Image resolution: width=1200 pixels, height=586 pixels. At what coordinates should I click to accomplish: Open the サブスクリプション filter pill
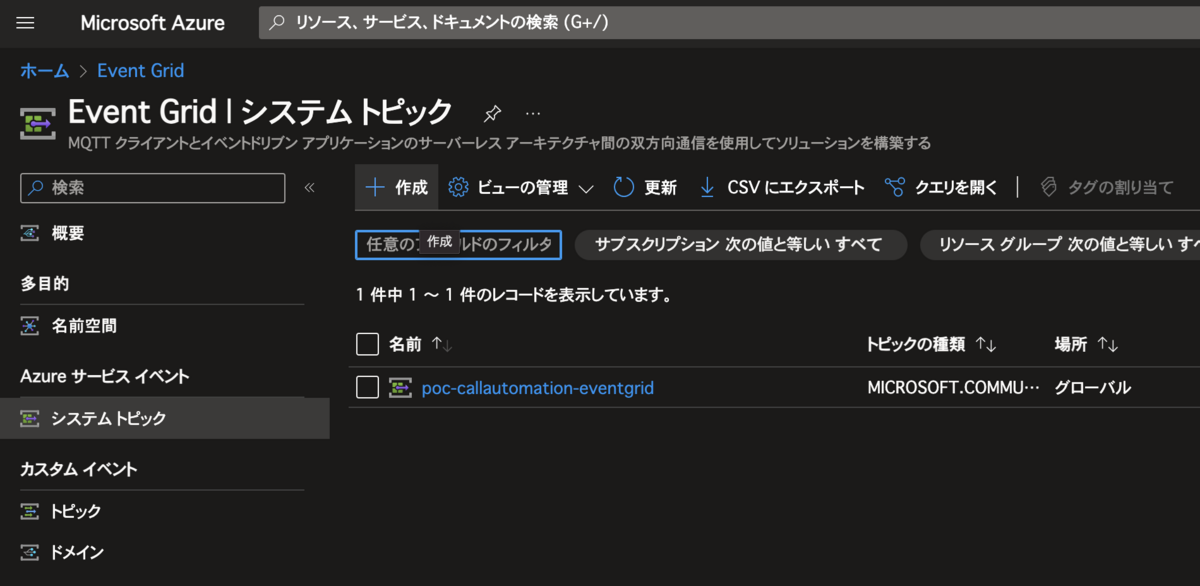click(x=740, y=244)
